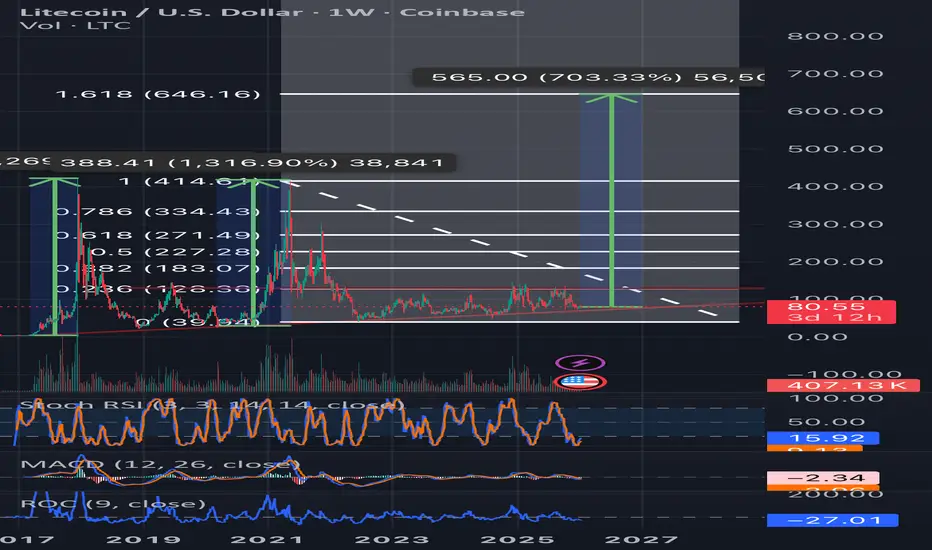The height and width of the screenshot is (550, 932).
Task: Select the 1.618 (646.16) Fibonacci level label
Action: click(158, 94)
